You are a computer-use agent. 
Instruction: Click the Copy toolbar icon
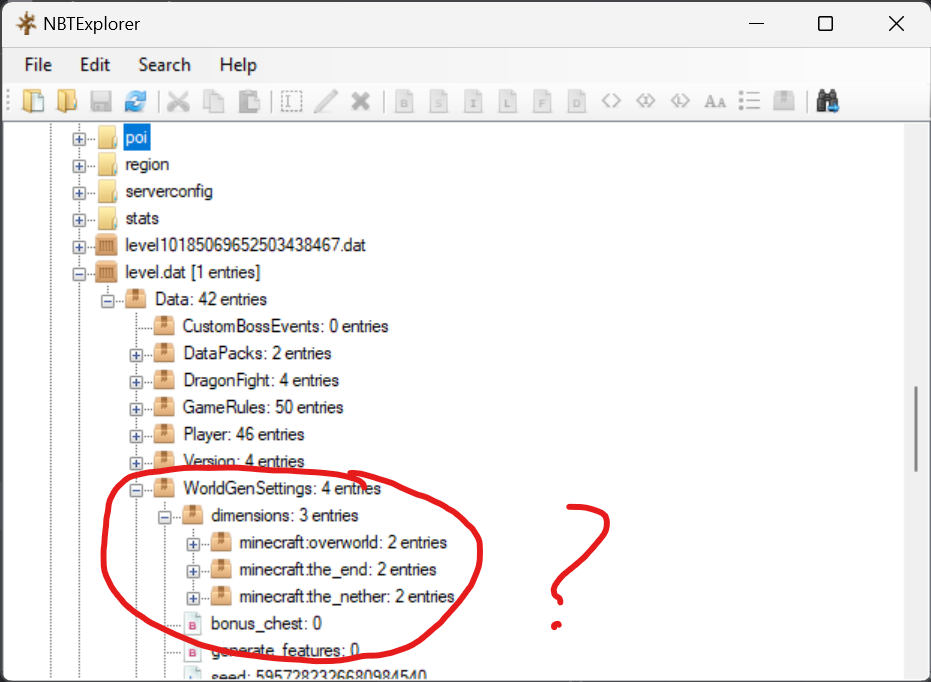pyautogui.click(x=213, y=101)
